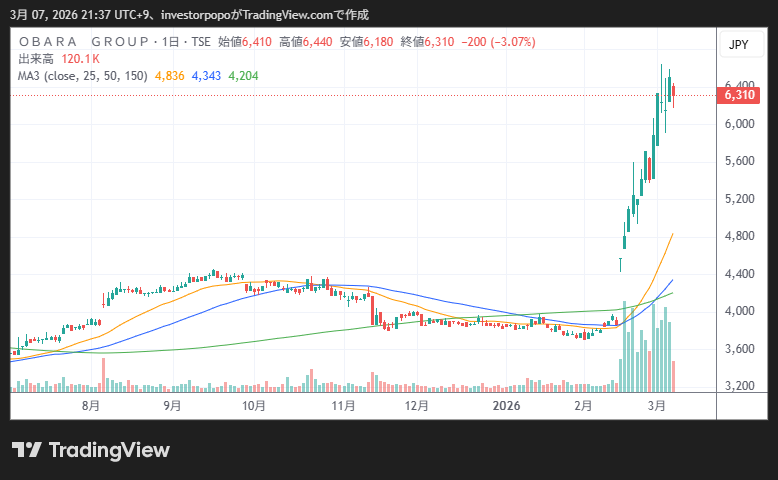Click the 終値 close value 6,310
The height and width of the screenshot is (480, 778).
[x=440, y=42]
